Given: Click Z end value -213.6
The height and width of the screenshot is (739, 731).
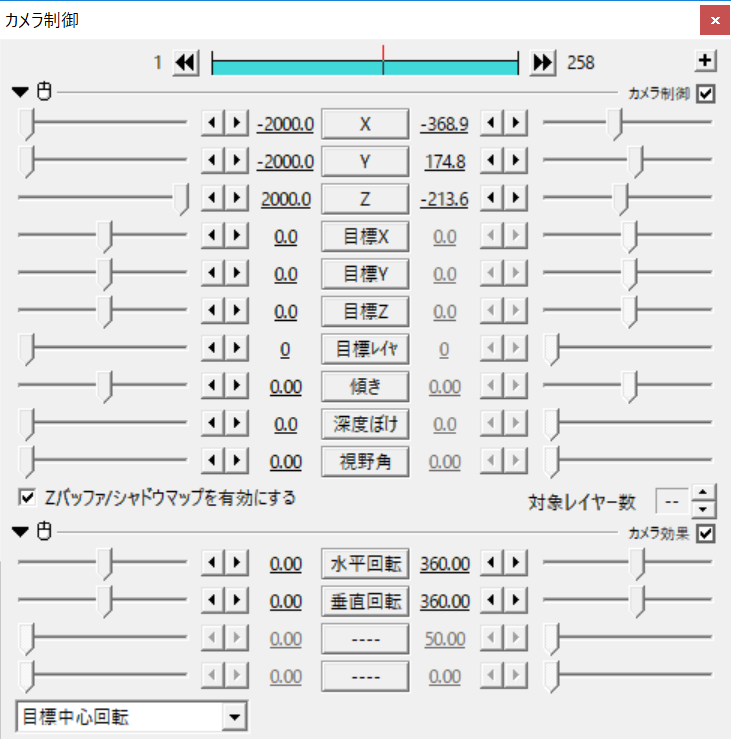Looking at the screenshot, I should pyautogui.click(x=444, y=199).
